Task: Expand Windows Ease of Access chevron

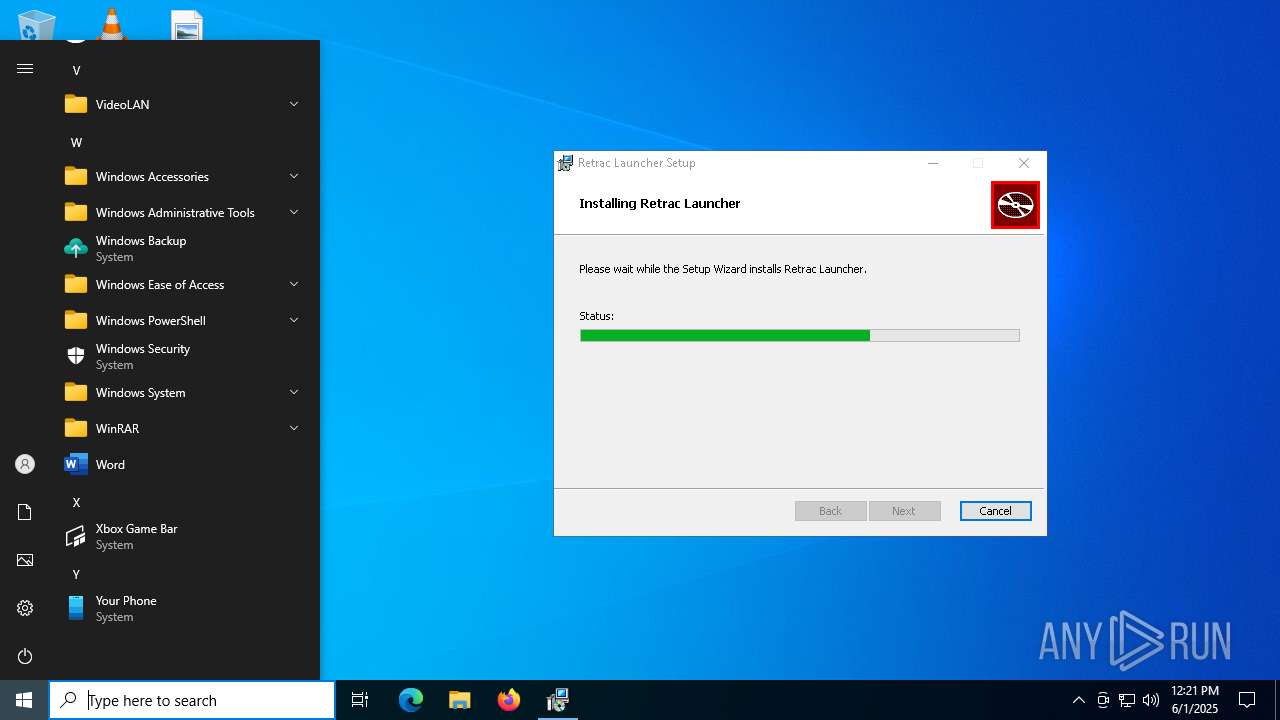Action: [x=294, y=284]
